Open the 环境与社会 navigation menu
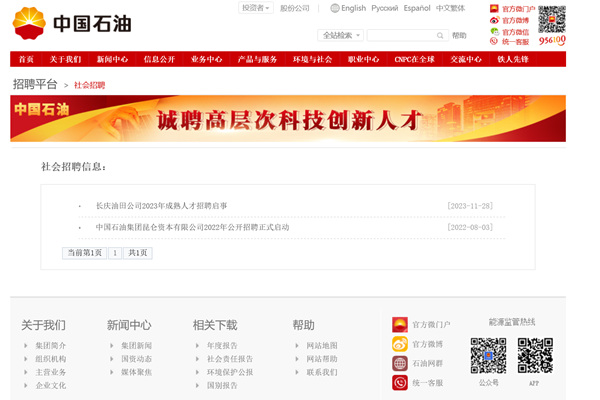Screen dimensions: 600x400 [312, 59]
